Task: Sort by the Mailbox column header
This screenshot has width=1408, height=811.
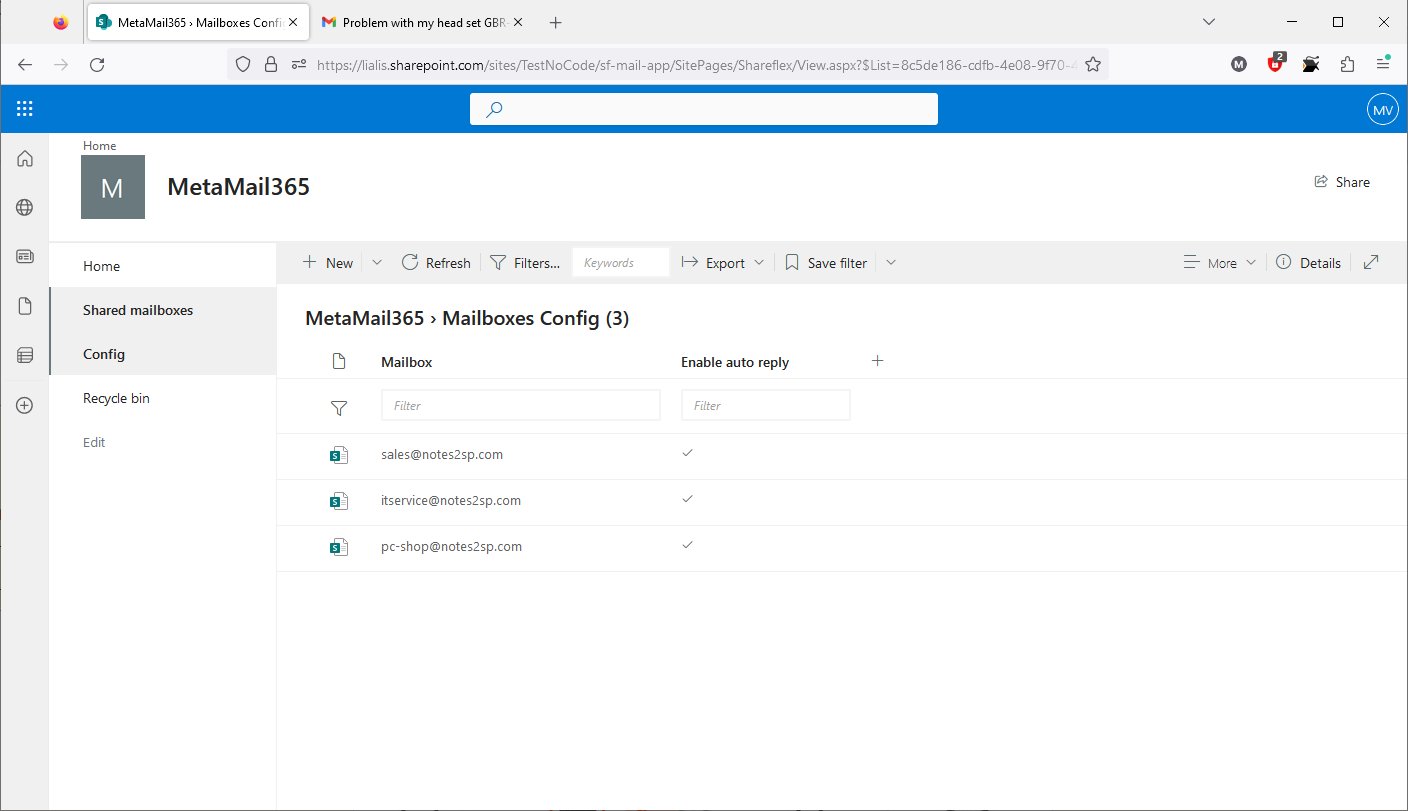Action: 407,362
